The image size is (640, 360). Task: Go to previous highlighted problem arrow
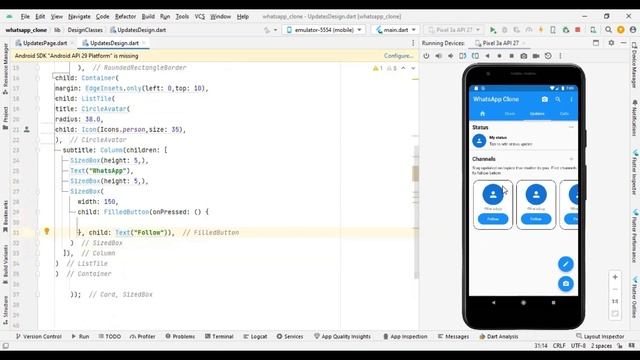pos(403,68)
